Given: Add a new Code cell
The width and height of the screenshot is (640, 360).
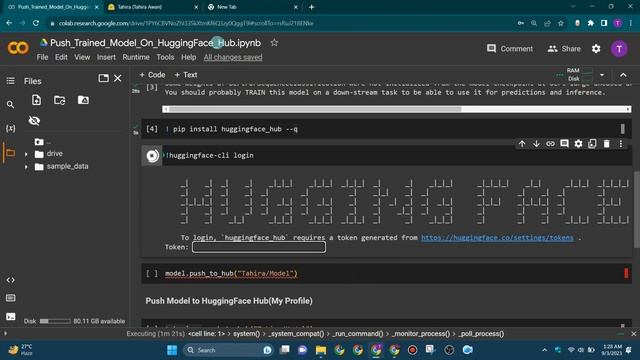Looking at the screenshot, I should click(x=152, y=75).
